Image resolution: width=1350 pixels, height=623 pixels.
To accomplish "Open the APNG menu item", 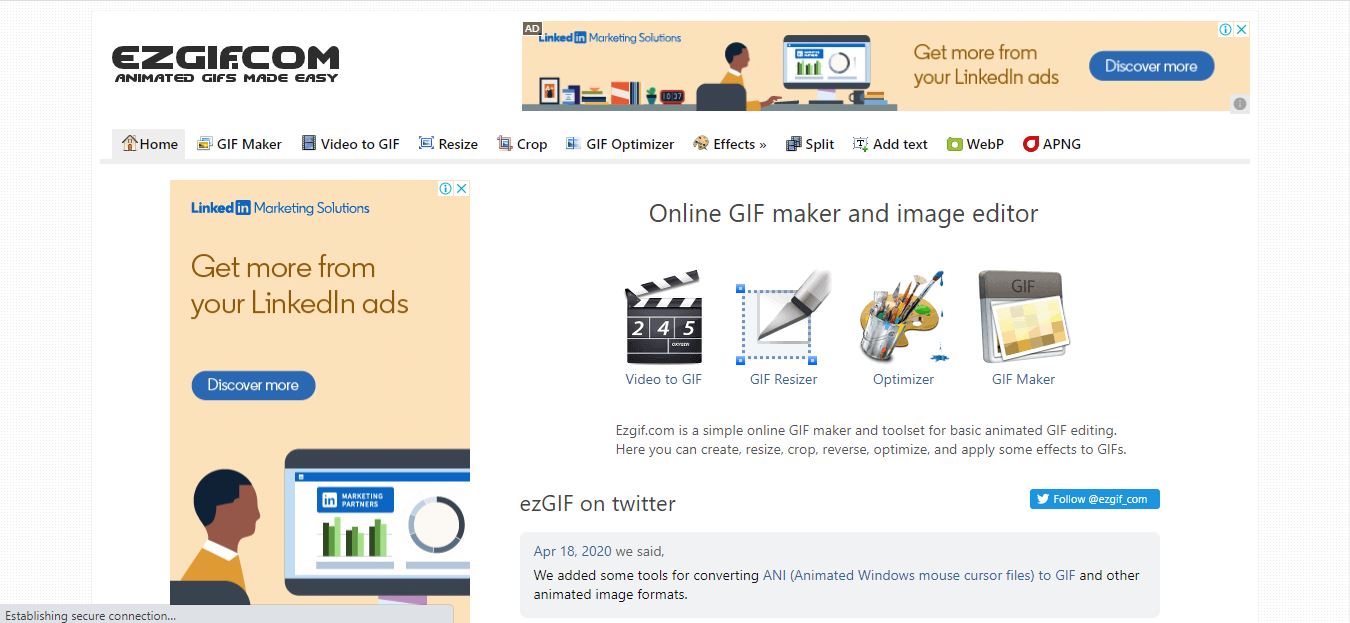I will tap(1052, 144).
